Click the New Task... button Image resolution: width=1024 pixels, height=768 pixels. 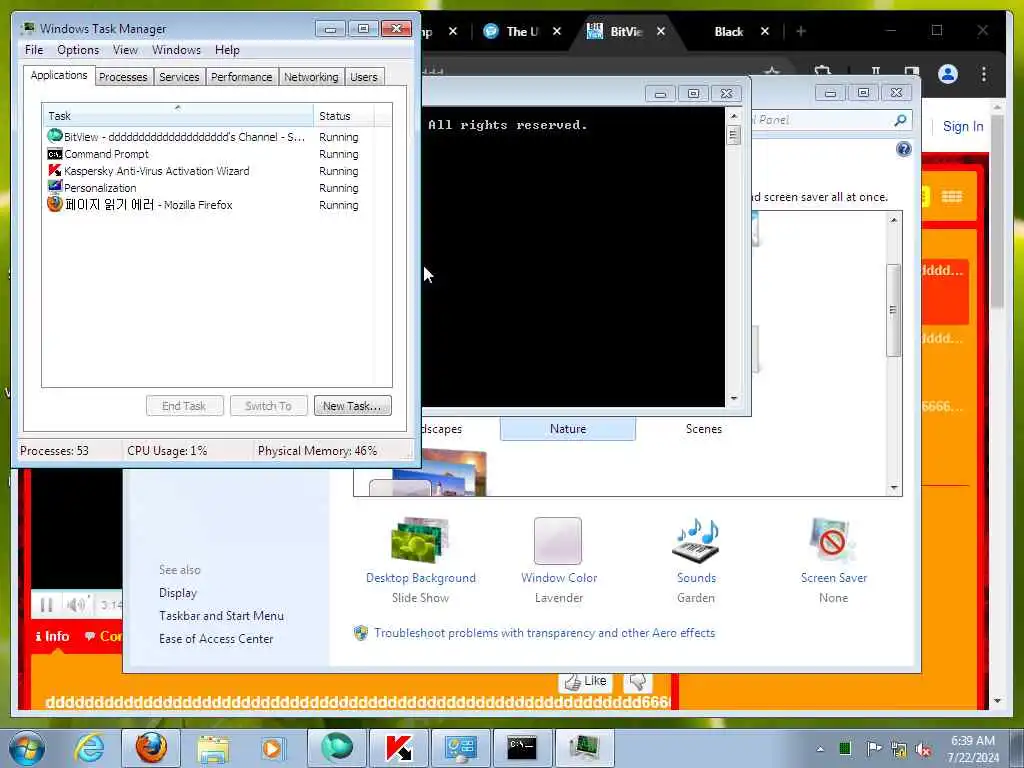[353, 406]
